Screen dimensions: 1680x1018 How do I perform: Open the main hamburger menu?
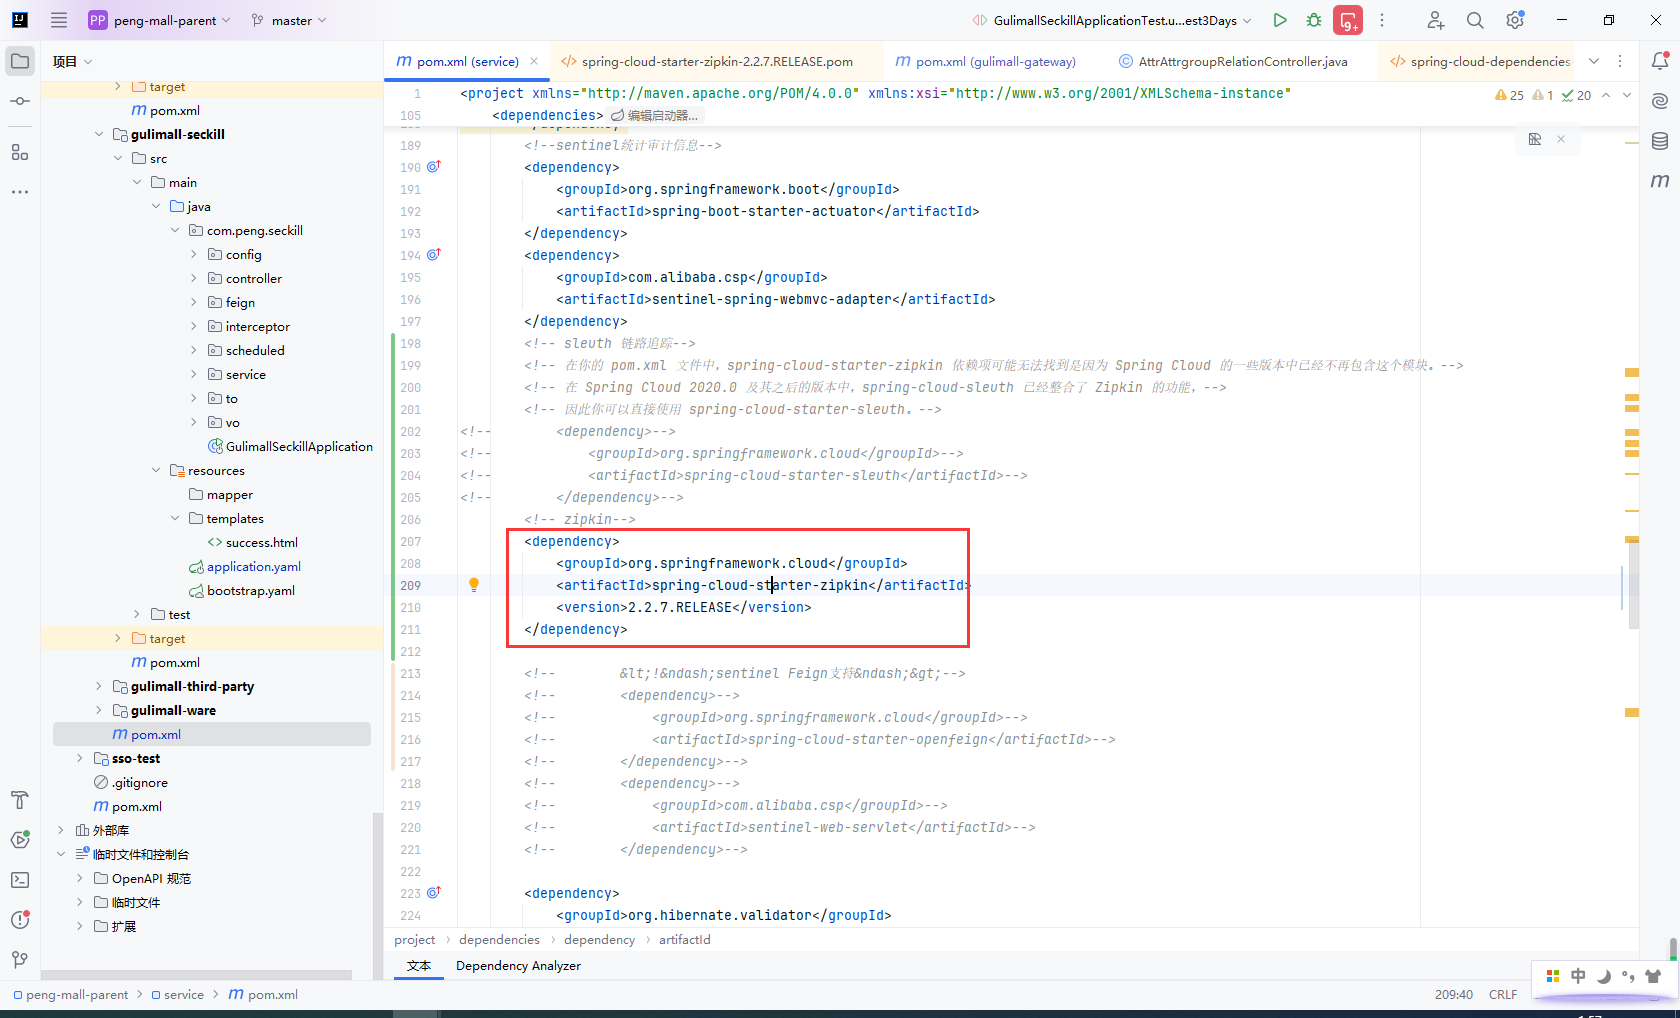59,20
